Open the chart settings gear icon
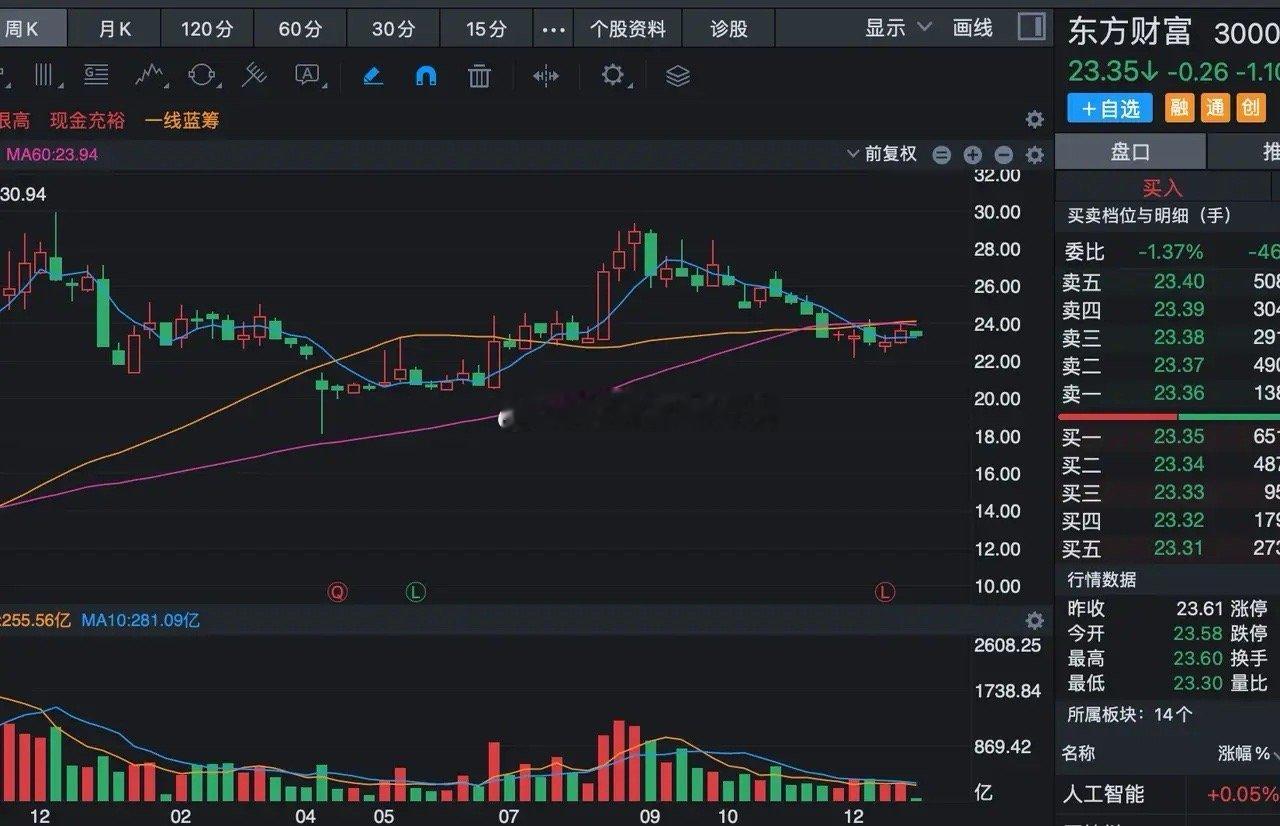The height and width of the screenshot is (826, 1280). (x=613, y=75)
